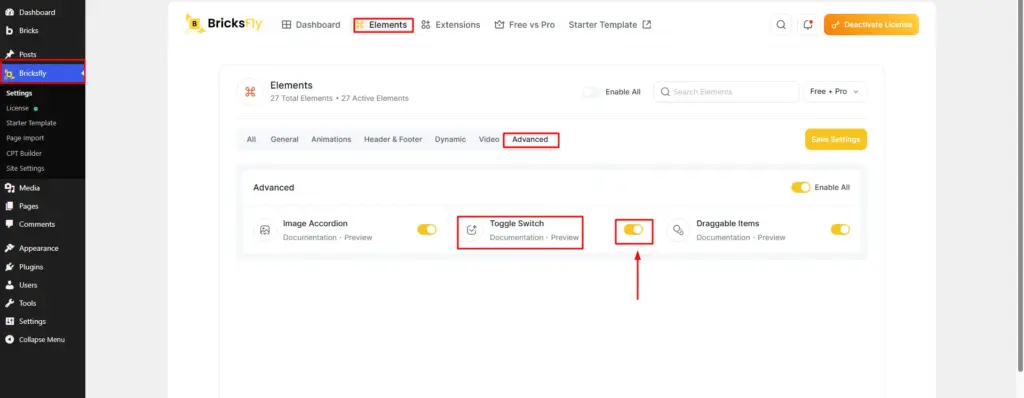Turn off the Toggle Switch element
The image size is (1024, 398).
pos(633,229)
